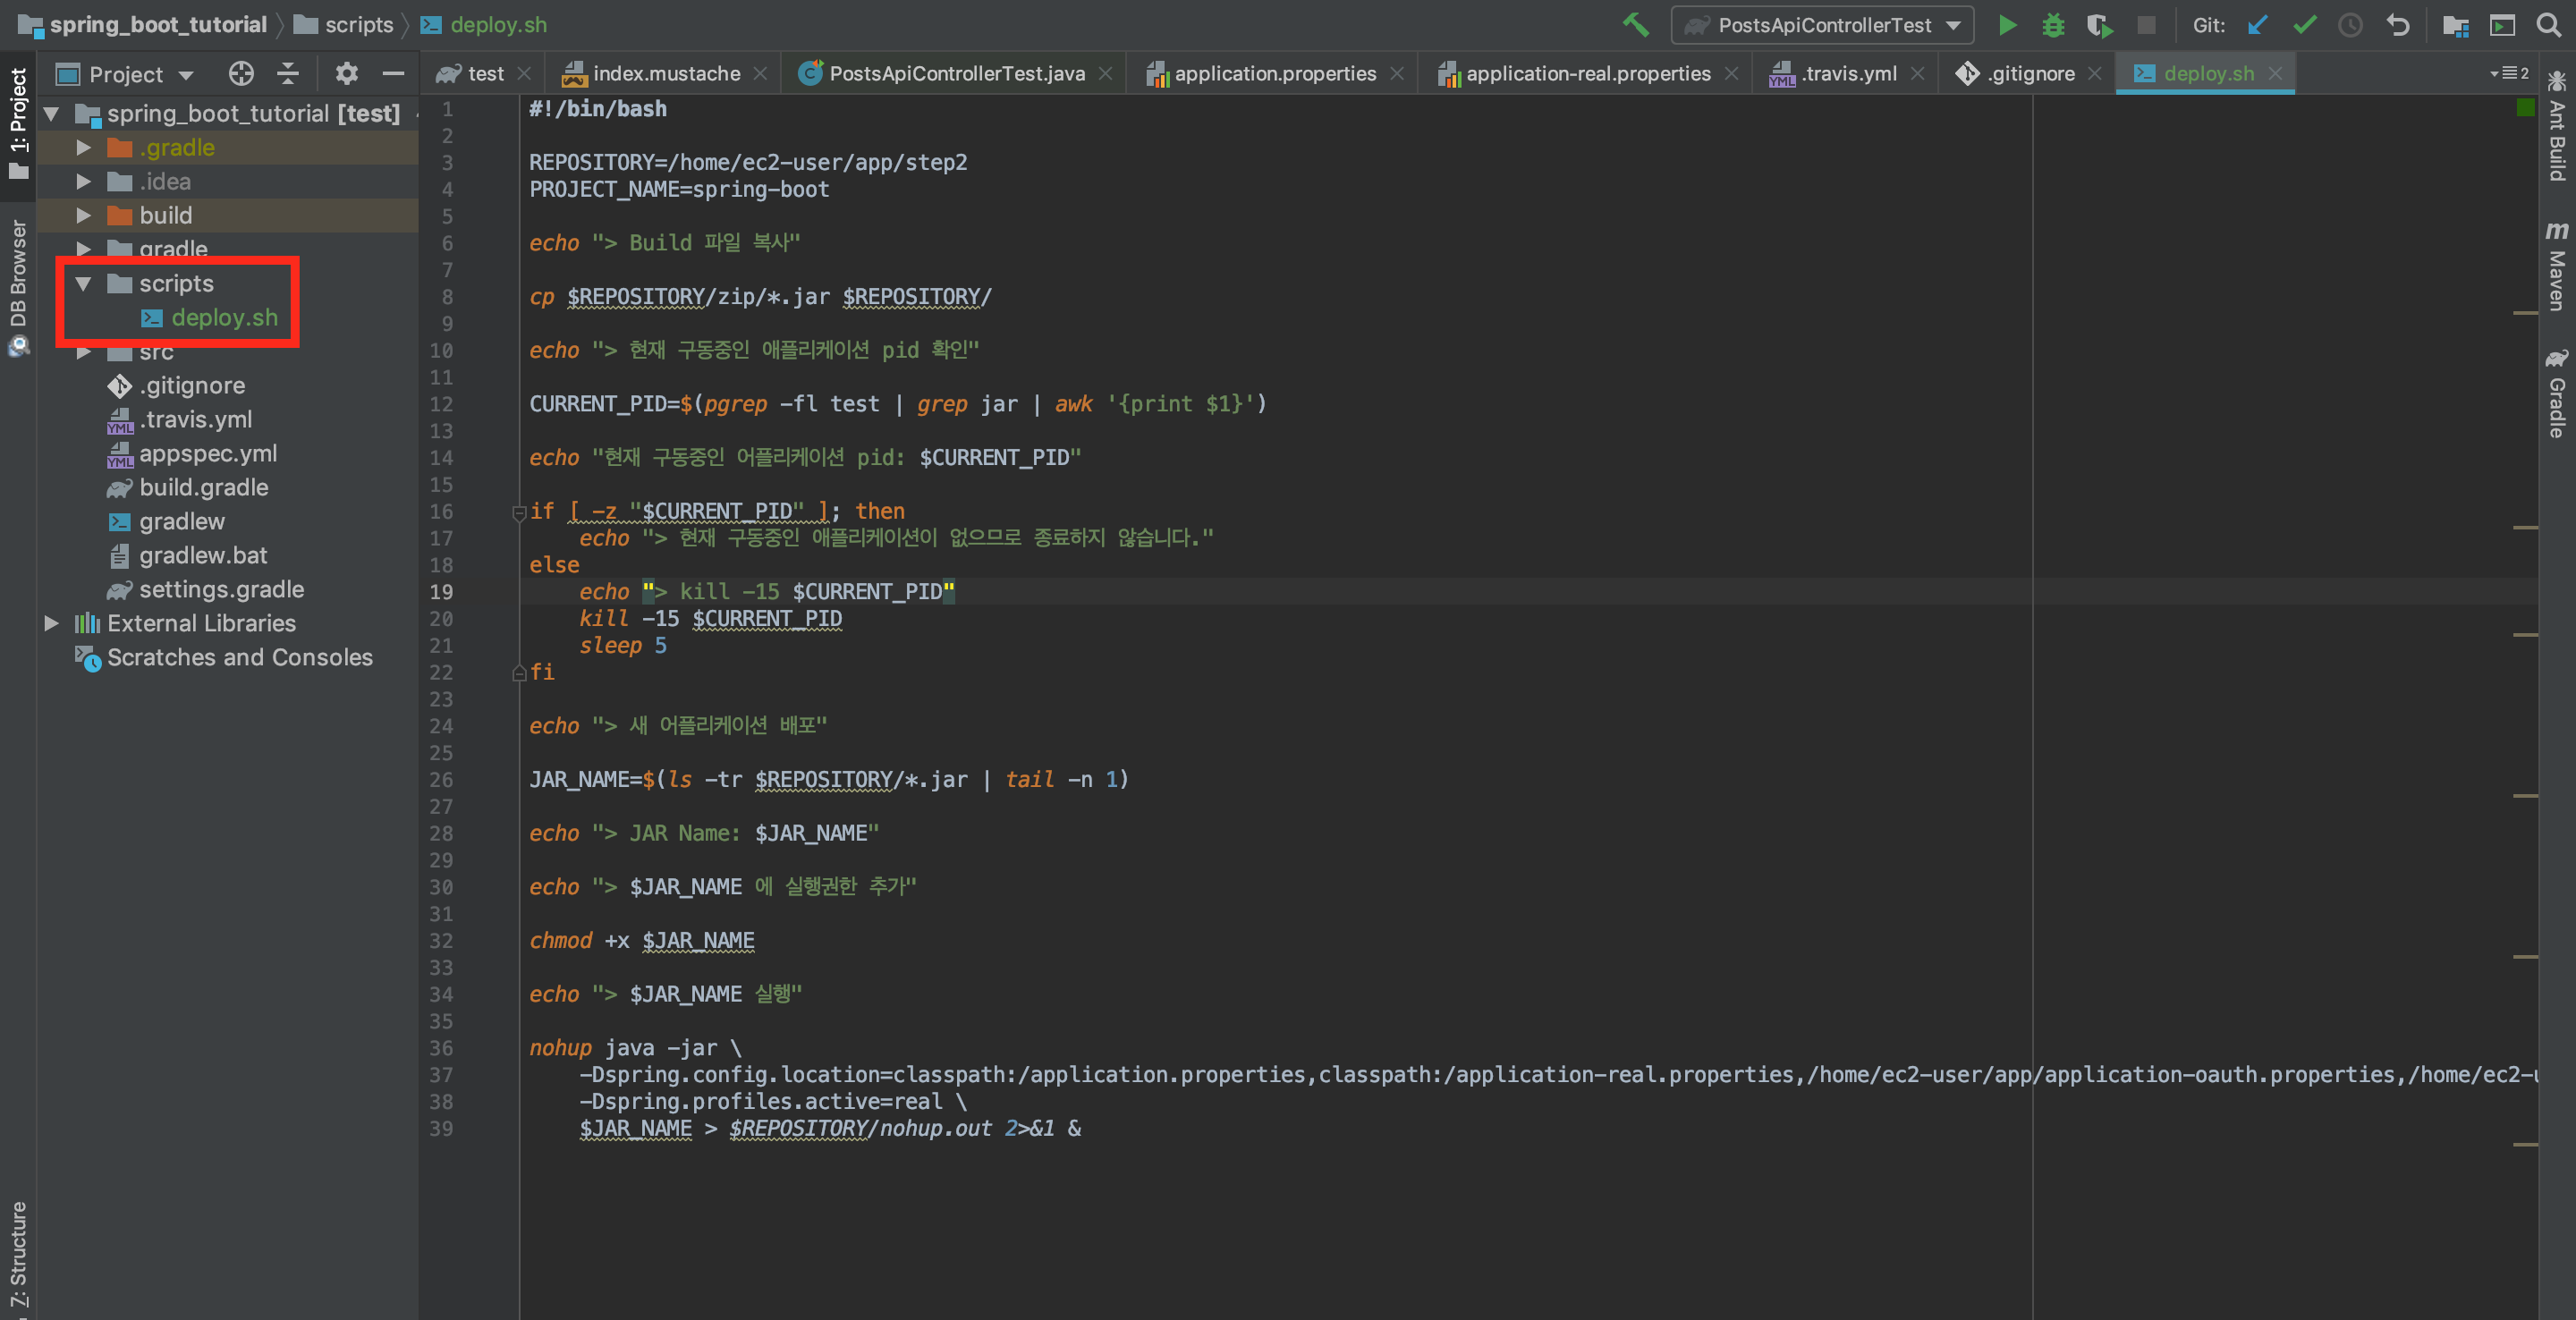Viewport: 2576px width, 1320px height.
Task: Click locate file crosshair icon in Project panel
Action: pyautogui.click(x=241, y=73)
